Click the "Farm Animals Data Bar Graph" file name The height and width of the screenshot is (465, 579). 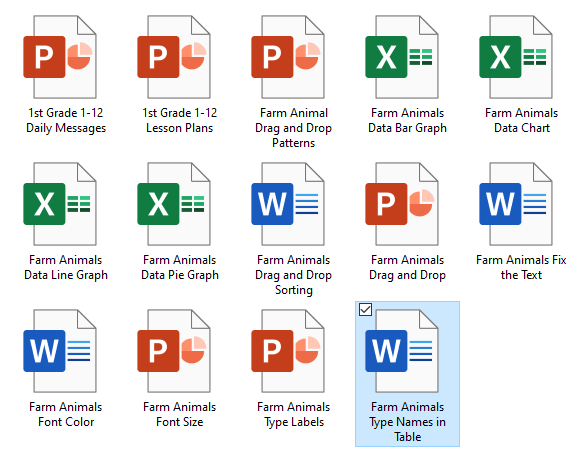click(407, 120)
